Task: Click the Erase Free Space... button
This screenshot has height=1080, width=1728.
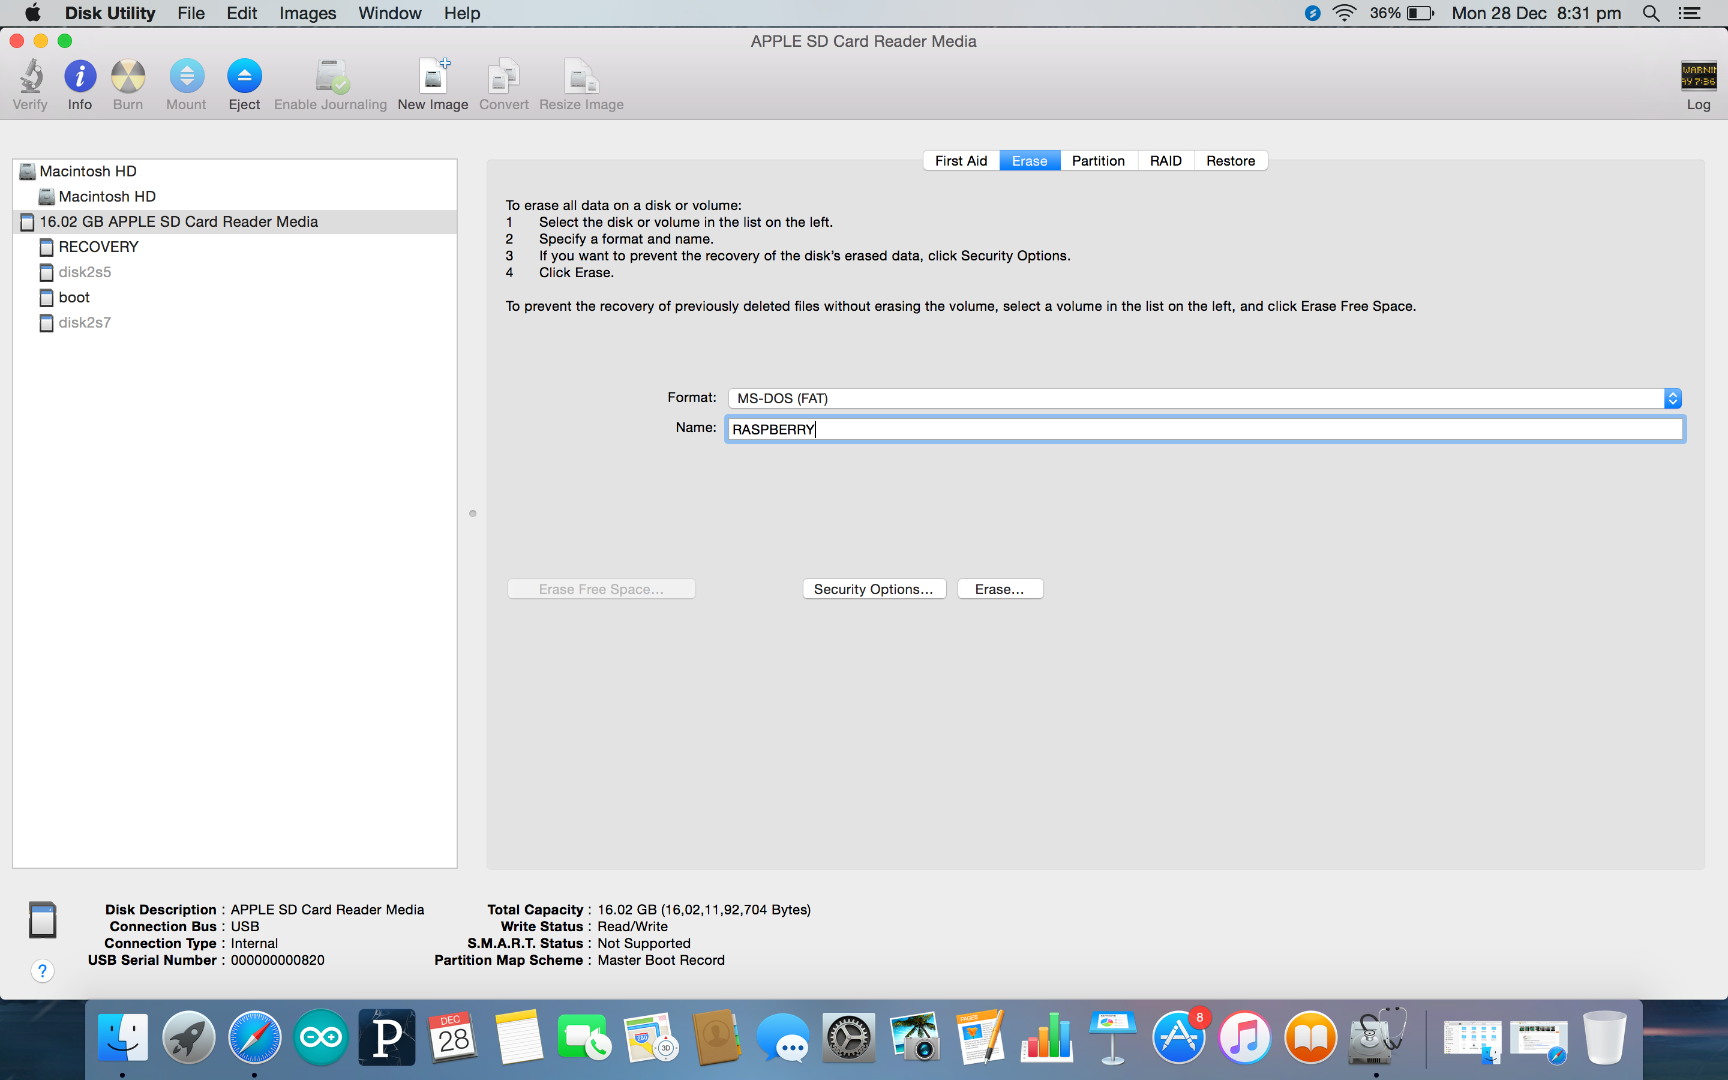Action: click(x=601, y=589)
